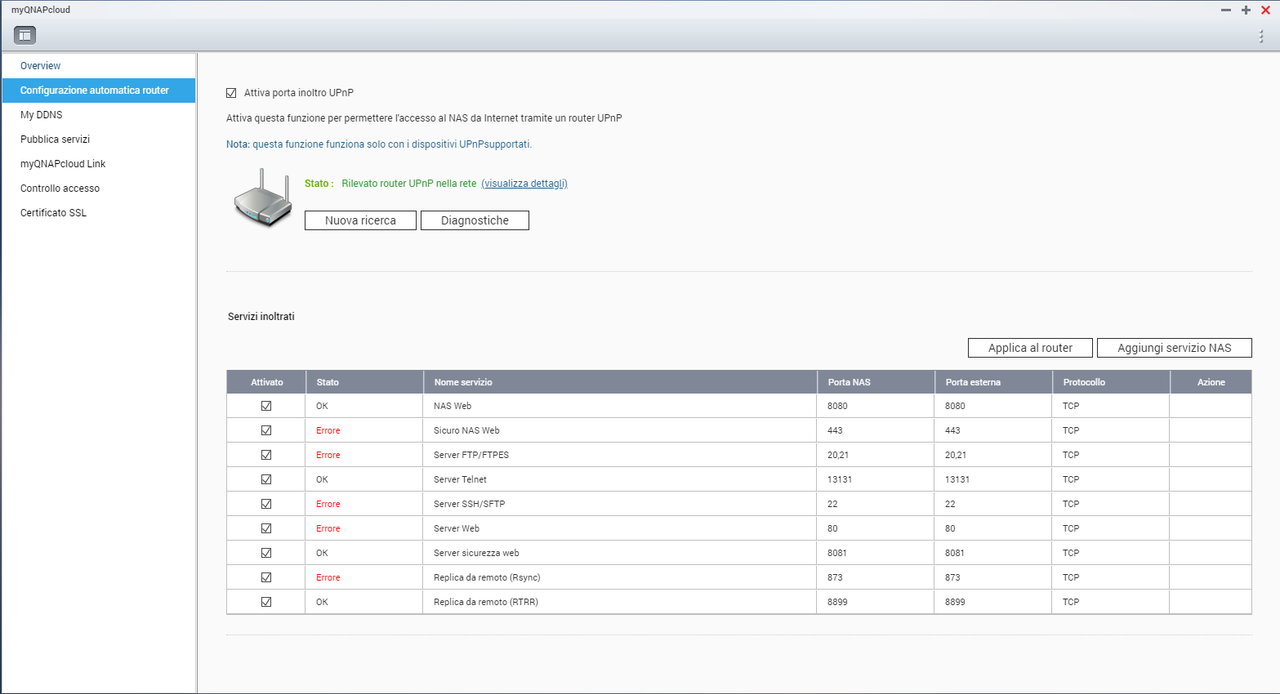The image size is (1280, 694).
Task: Select the Sicuro NAS Web row name
Action: pyautogui.click(x=466, y=430)
